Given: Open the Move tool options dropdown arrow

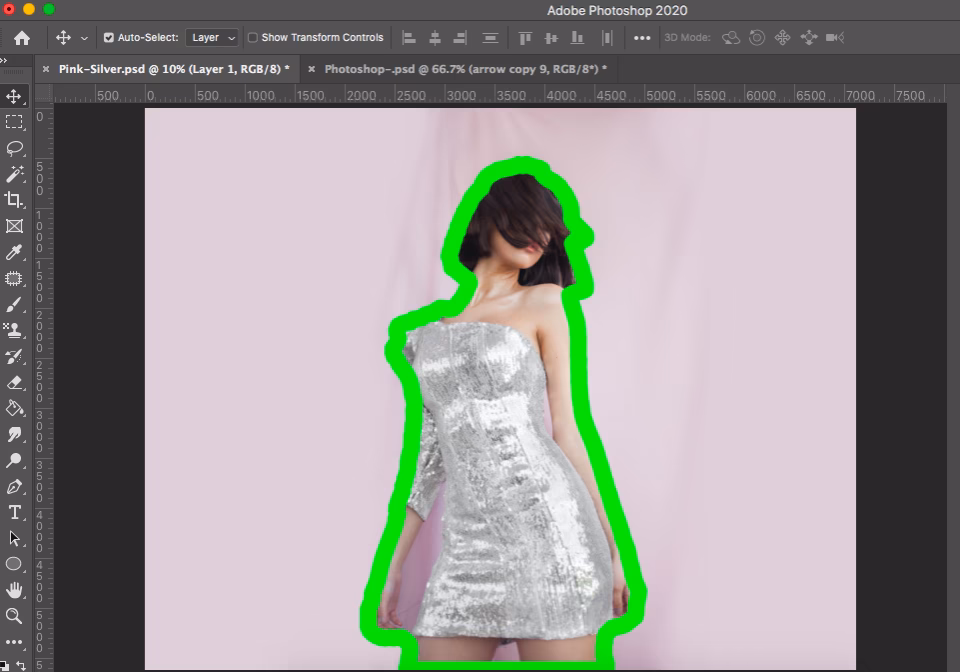Looking at the screenshot, I should (x=84, y=37).
